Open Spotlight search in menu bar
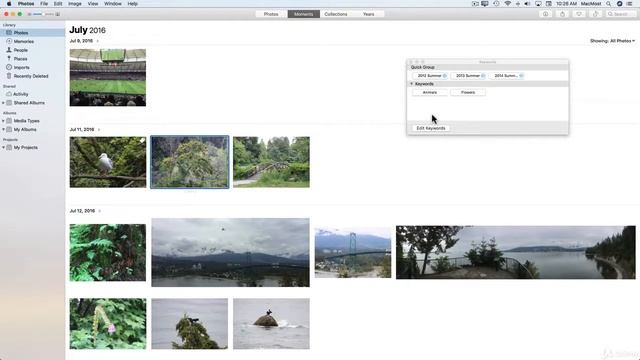The width and height of the screenshot is (640, 360). [x=609, y=4]
